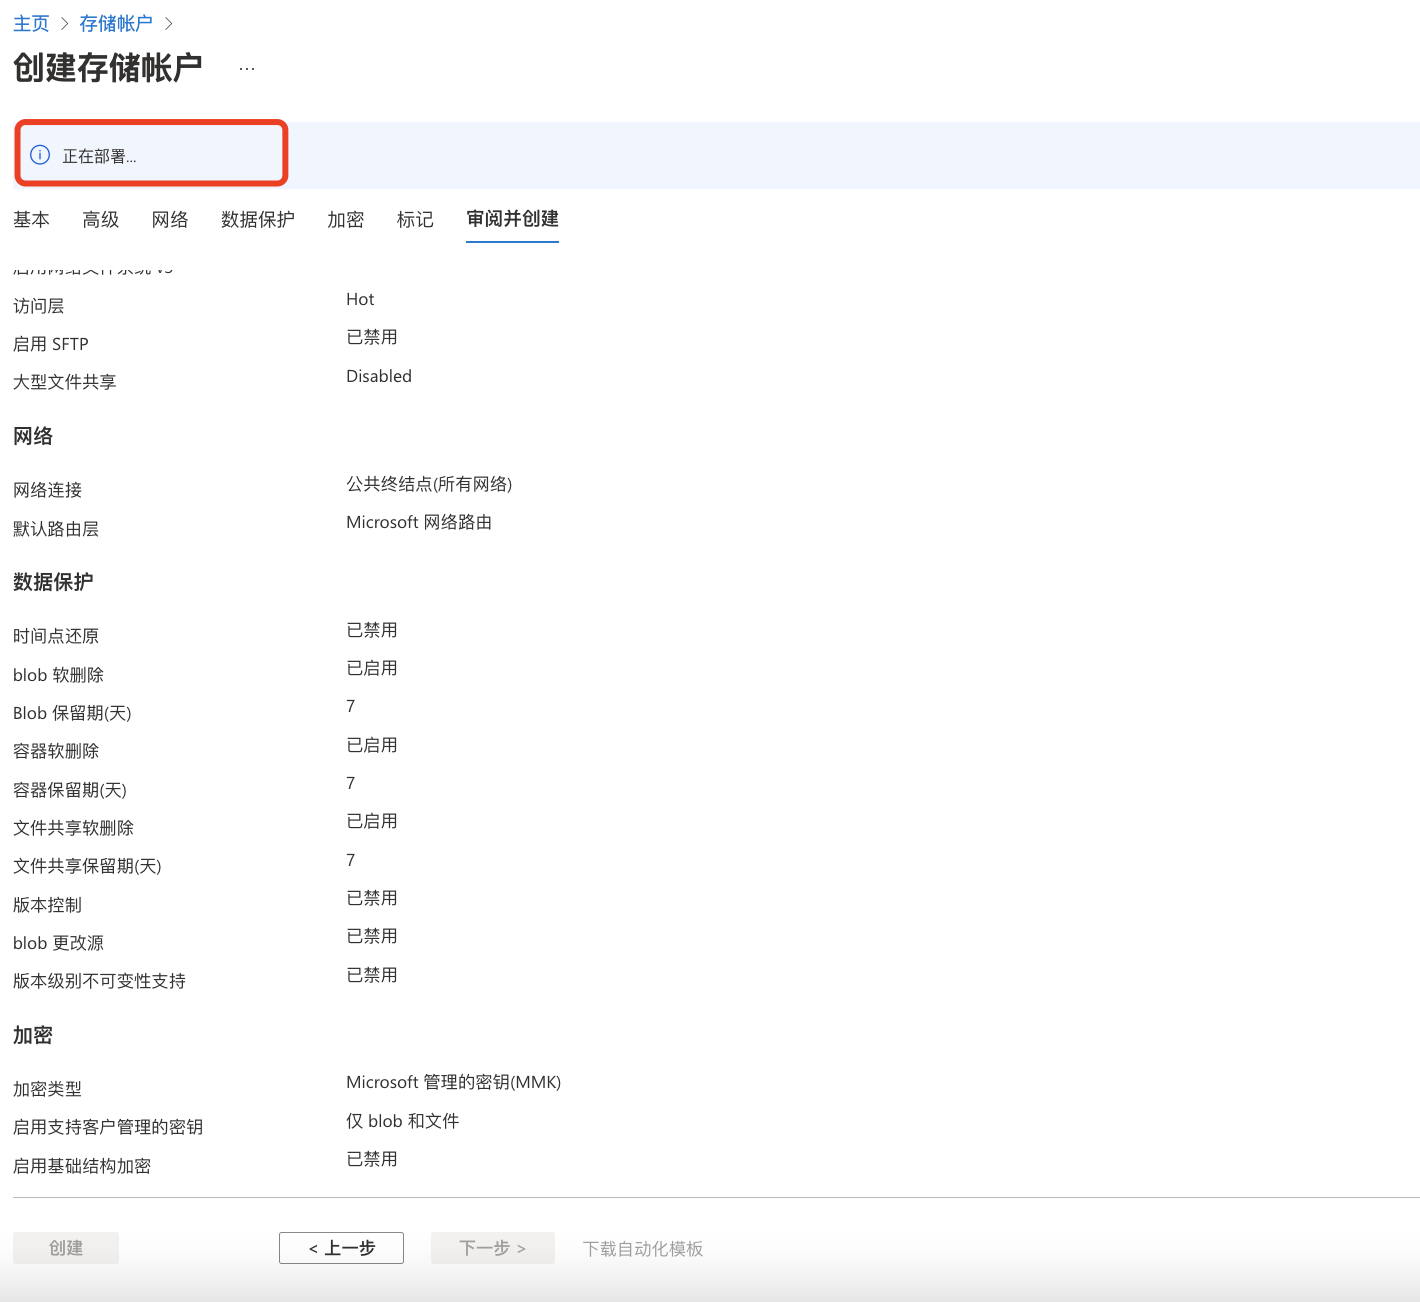Open the 加密 tab
This screenshot has height=1302, width=1420.
click(x=346, y=219)
